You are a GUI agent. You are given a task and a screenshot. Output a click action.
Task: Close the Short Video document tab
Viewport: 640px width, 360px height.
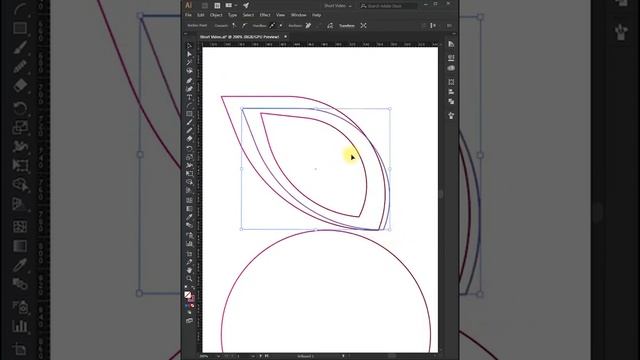285,37
